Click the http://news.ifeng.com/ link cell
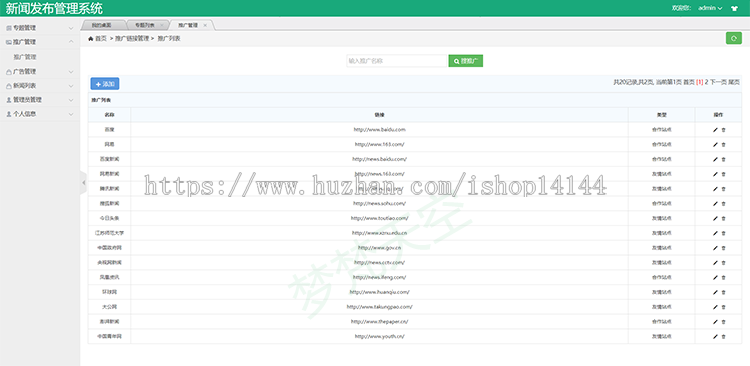The image size is (750, 366). [379, 277]
